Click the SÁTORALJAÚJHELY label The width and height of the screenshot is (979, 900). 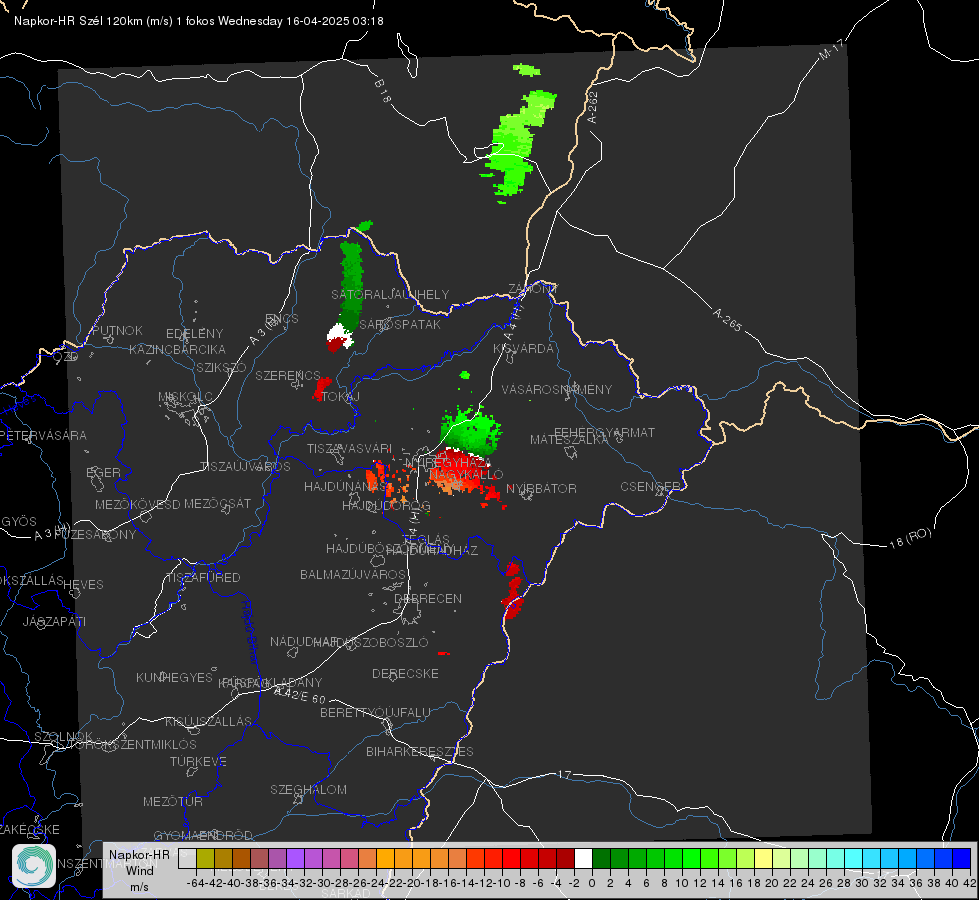tap(390, 294)
